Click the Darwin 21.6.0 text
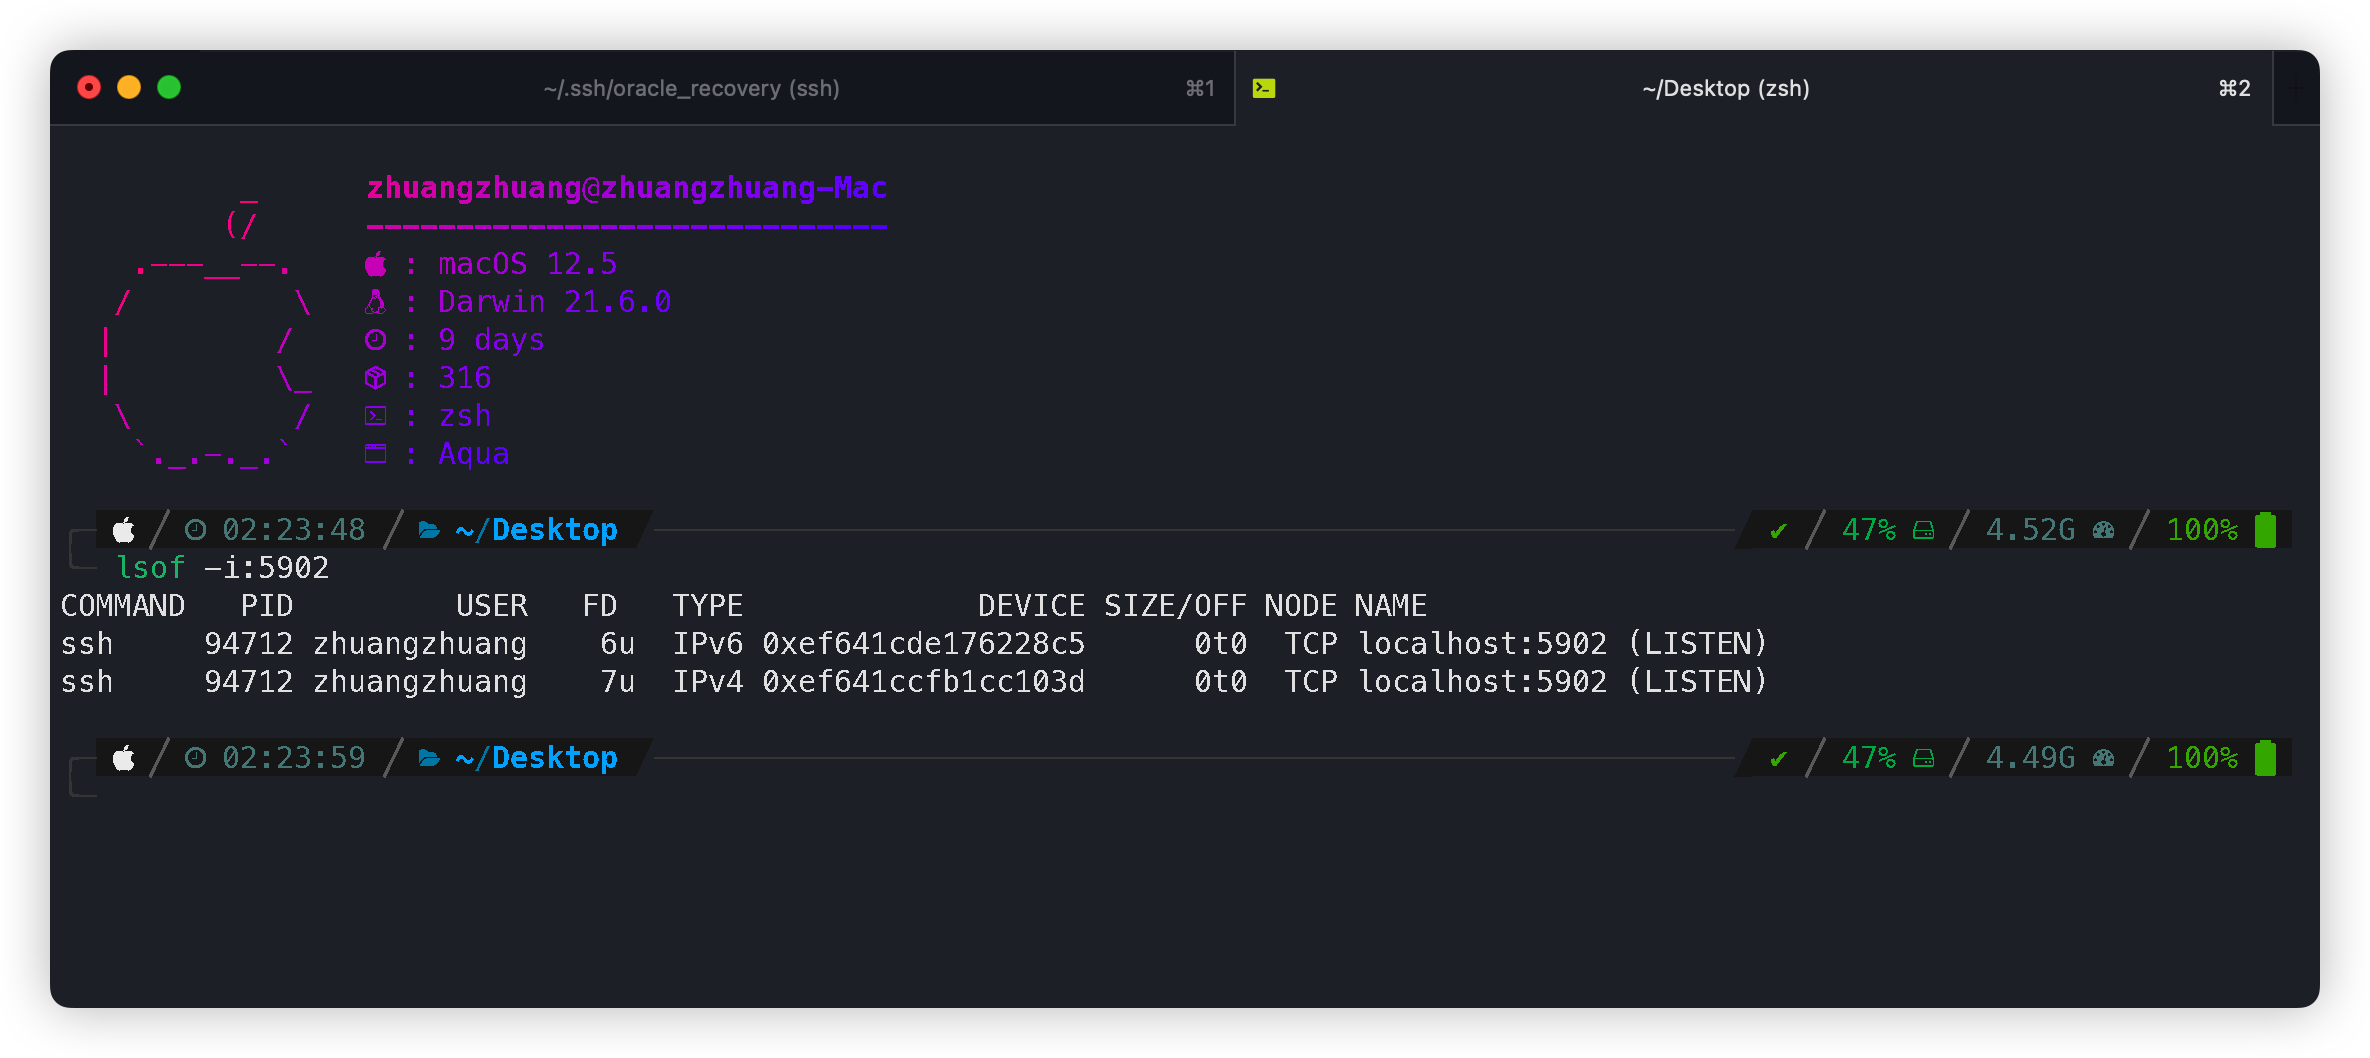Image resolution: width=2370 pixels, height=1058 pixels. click(555, 302)
